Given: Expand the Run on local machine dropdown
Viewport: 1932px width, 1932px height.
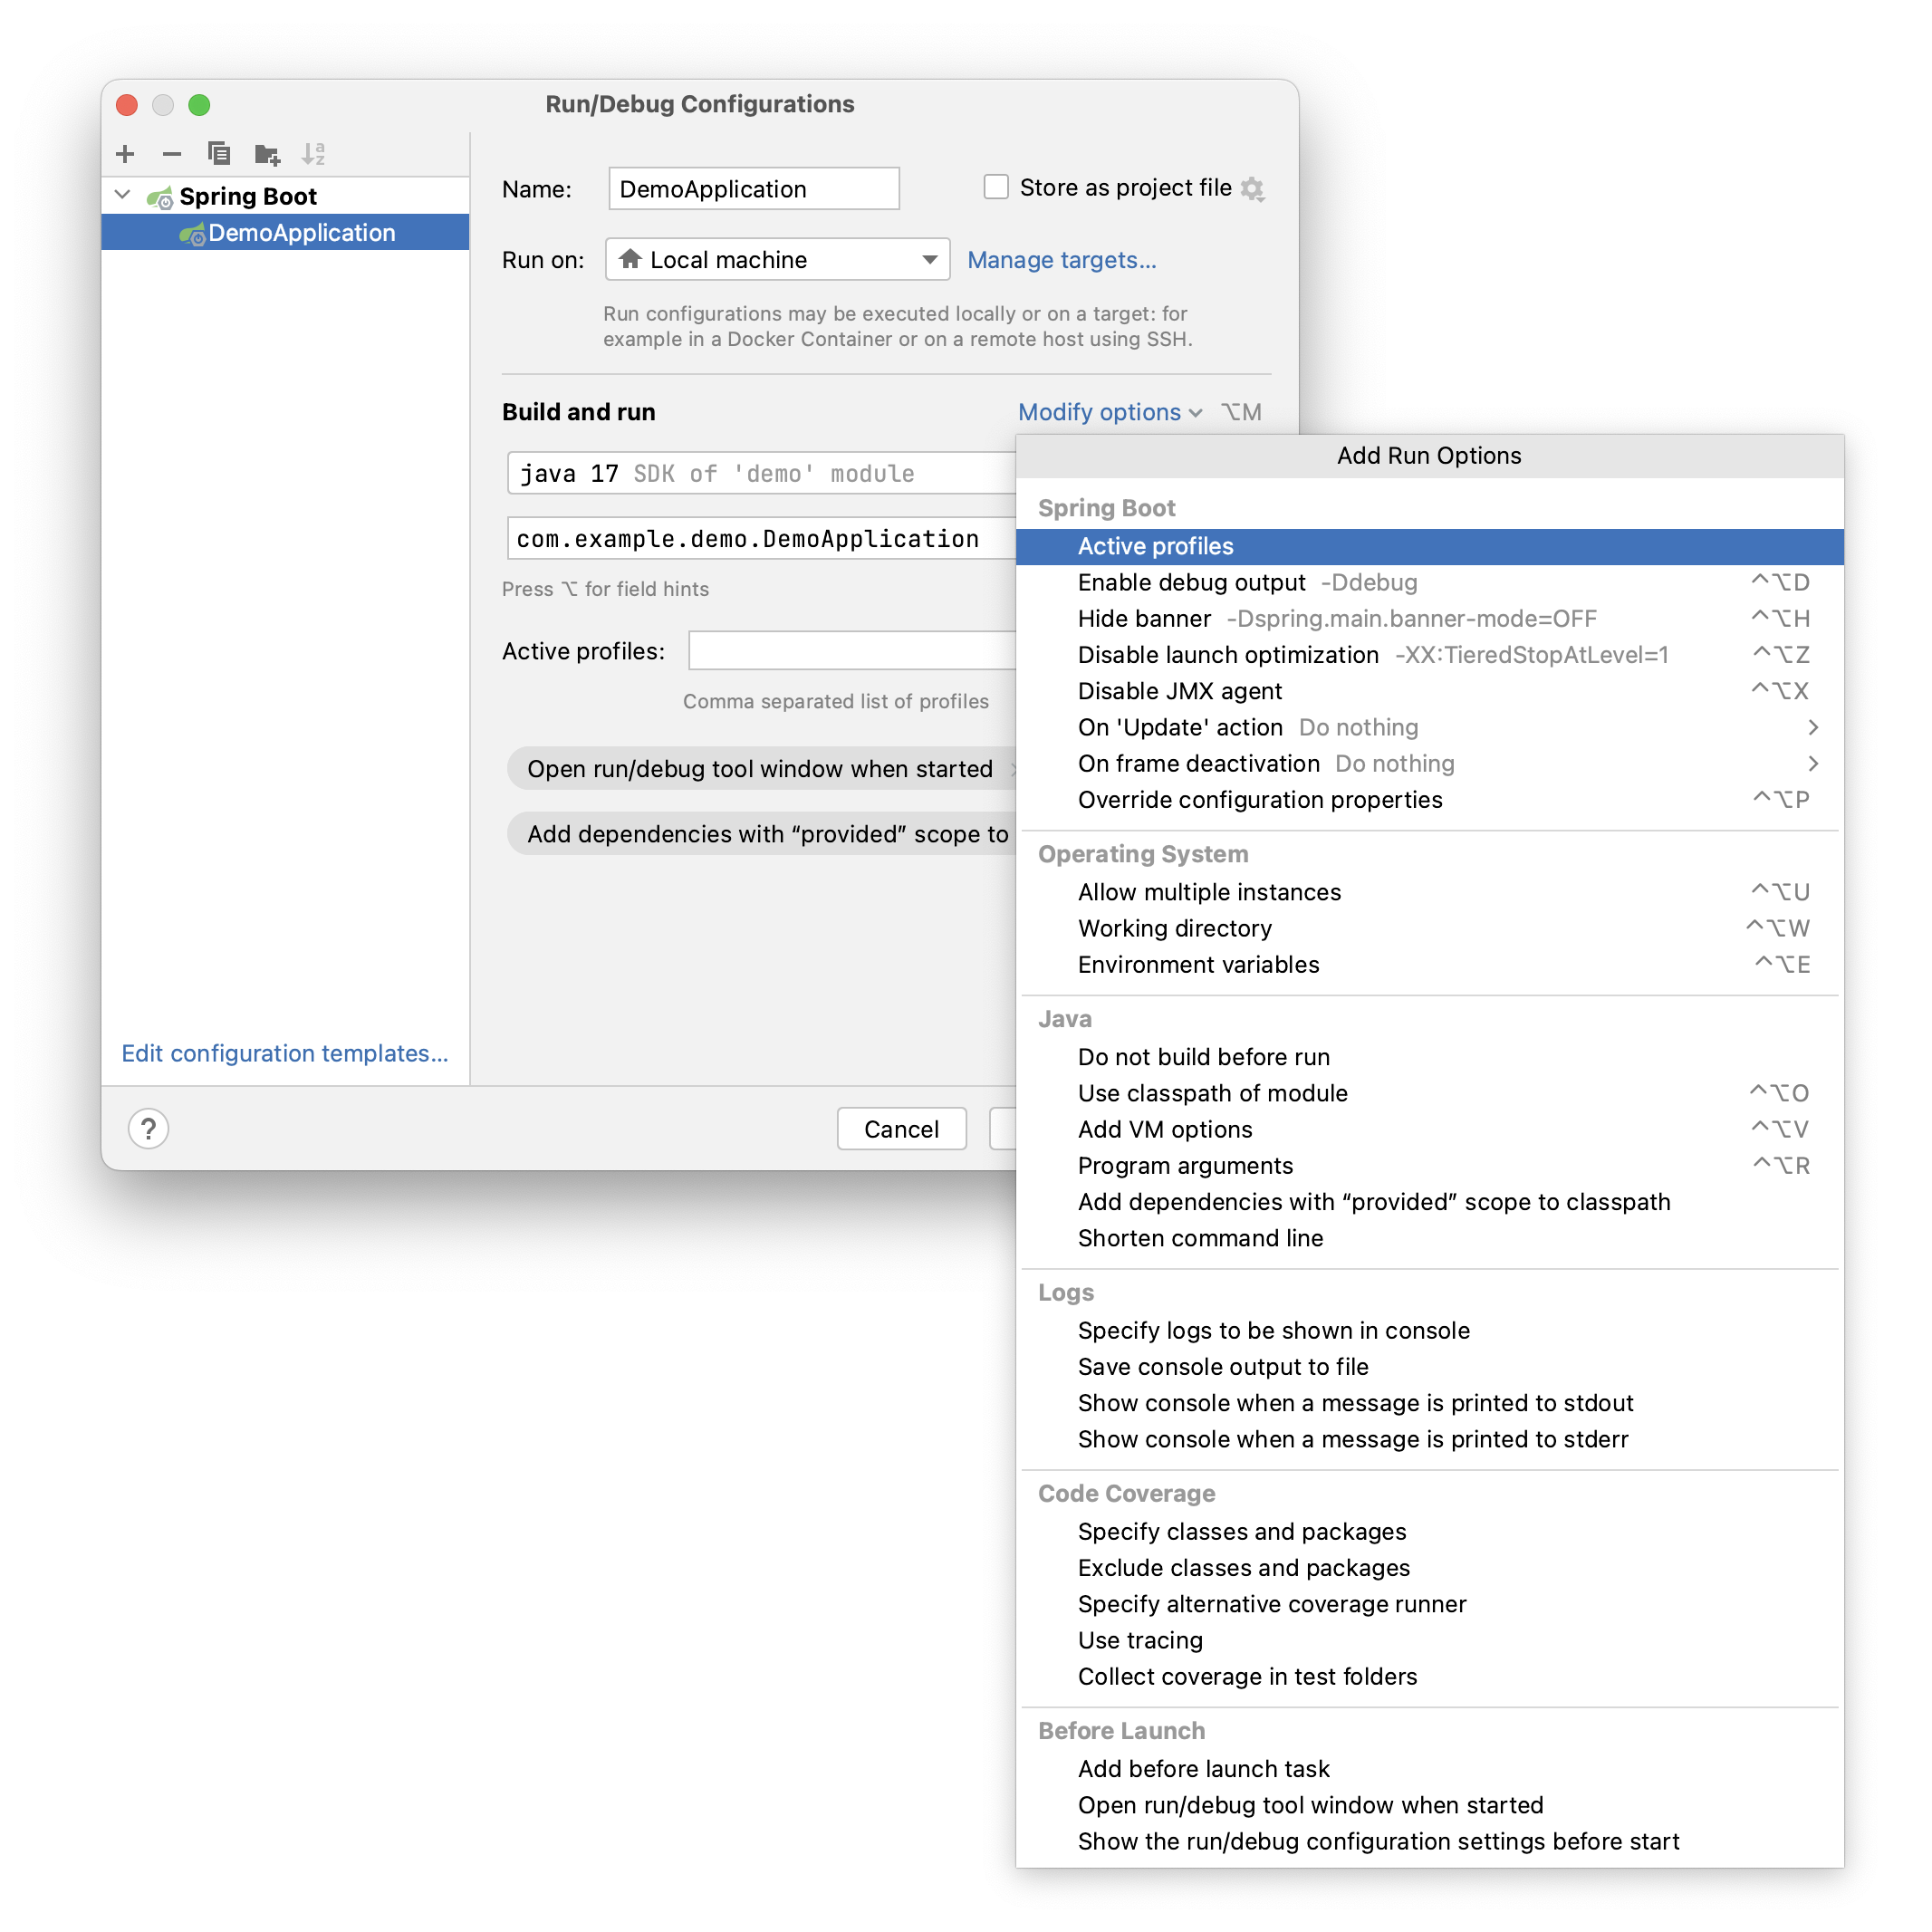Looking at the screenshot, I should (x=928, y=260).
